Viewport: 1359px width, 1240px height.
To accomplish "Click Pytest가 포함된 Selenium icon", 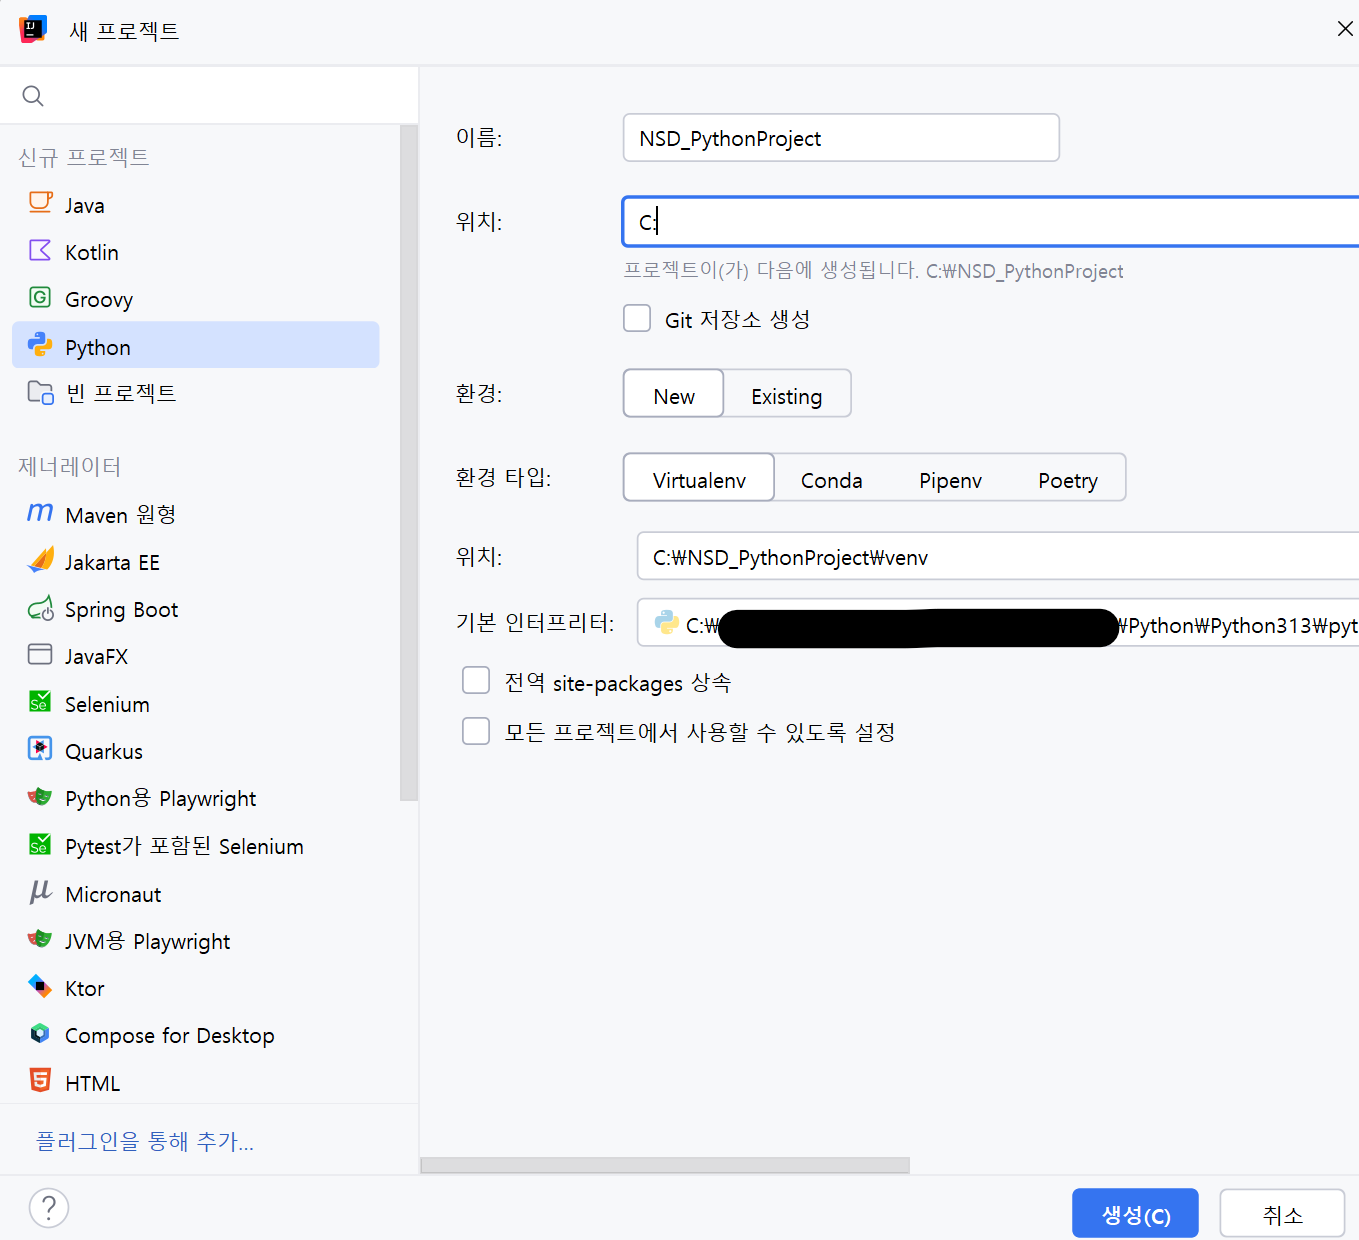I will tap(40, 845).
